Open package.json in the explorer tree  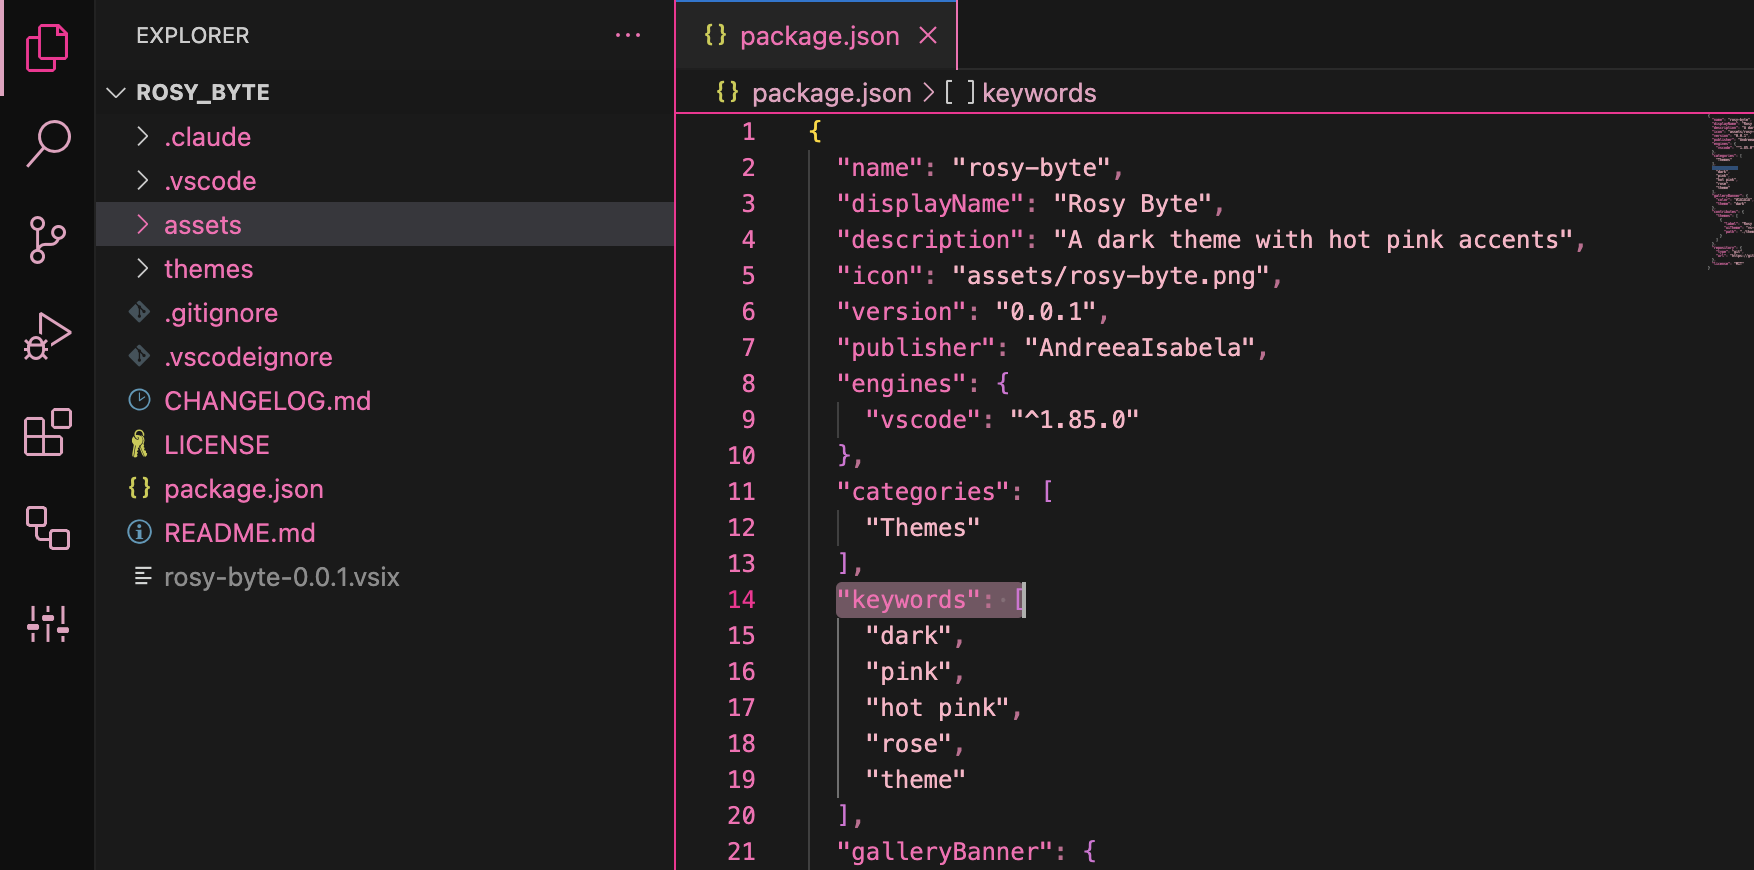tap(384, 489)
